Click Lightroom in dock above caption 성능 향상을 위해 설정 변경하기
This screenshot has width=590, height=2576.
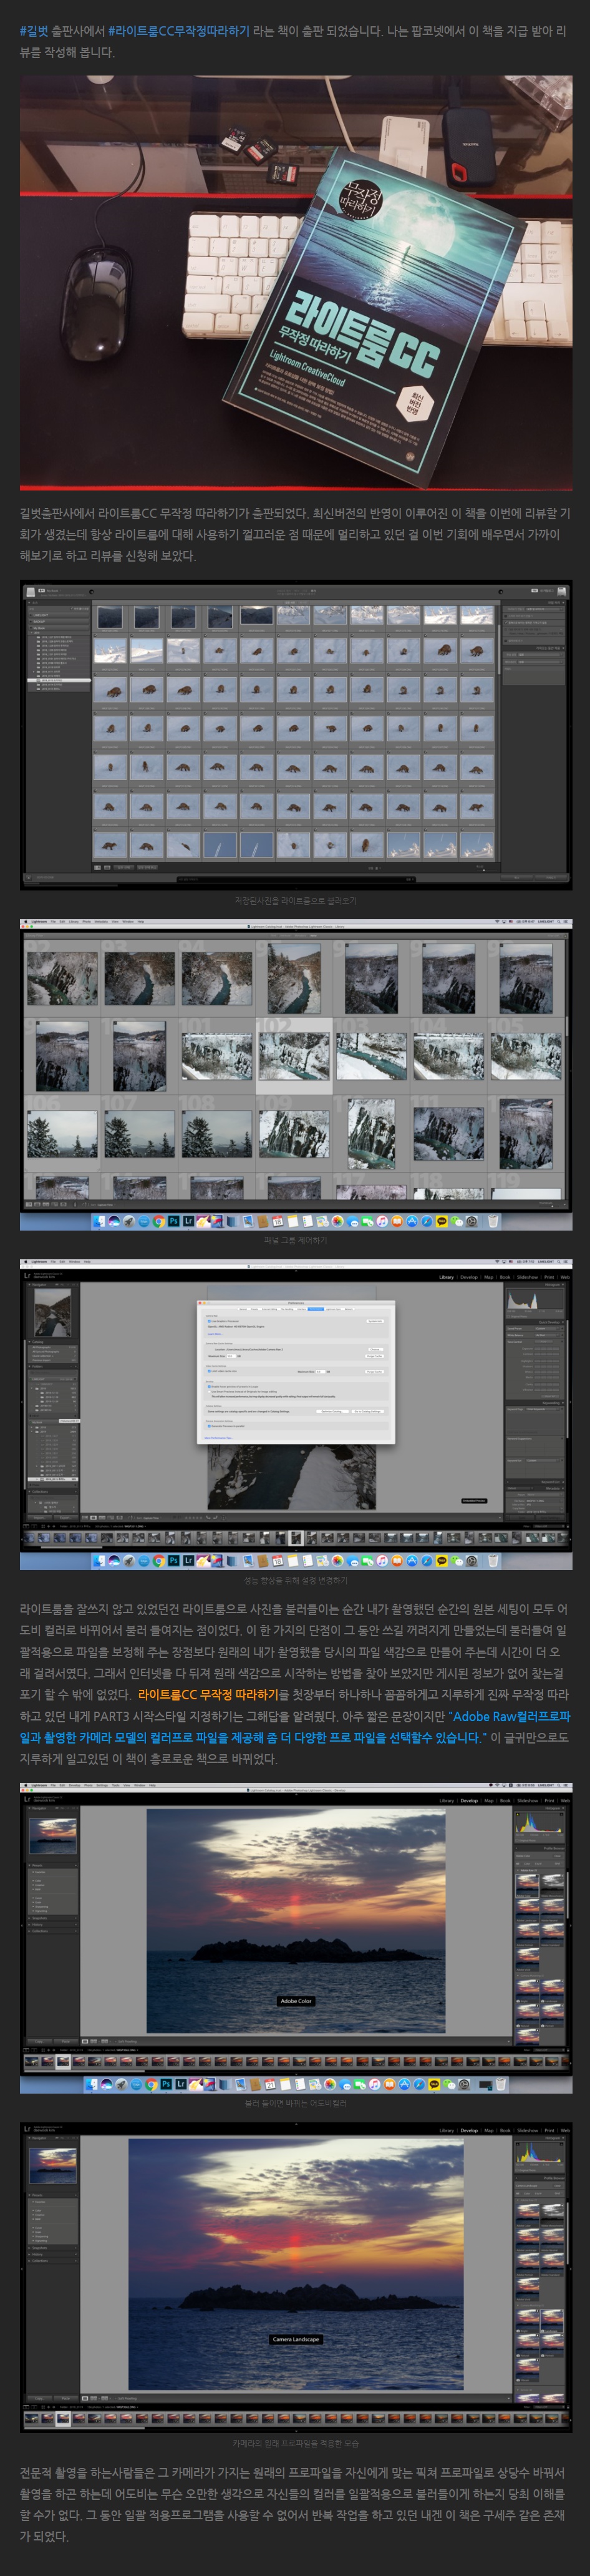click(x=188, y=1560)
